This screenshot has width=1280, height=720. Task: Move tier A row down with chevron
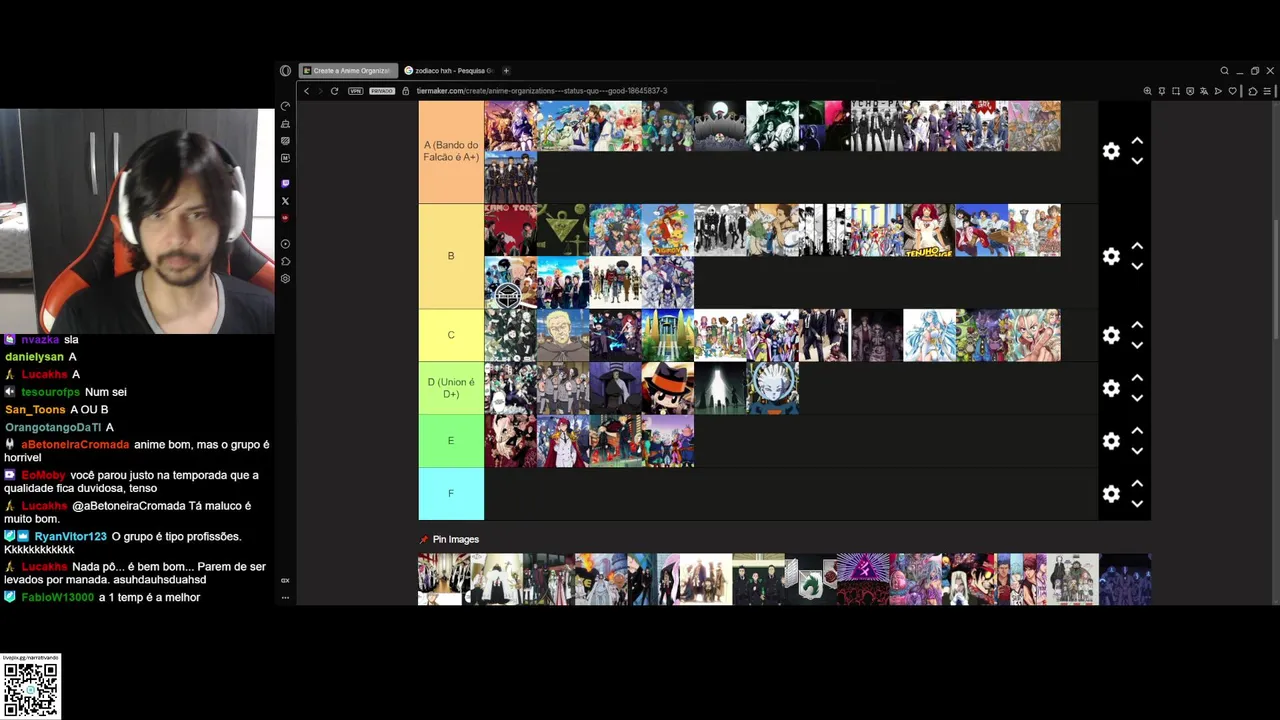pos(1137,161)
